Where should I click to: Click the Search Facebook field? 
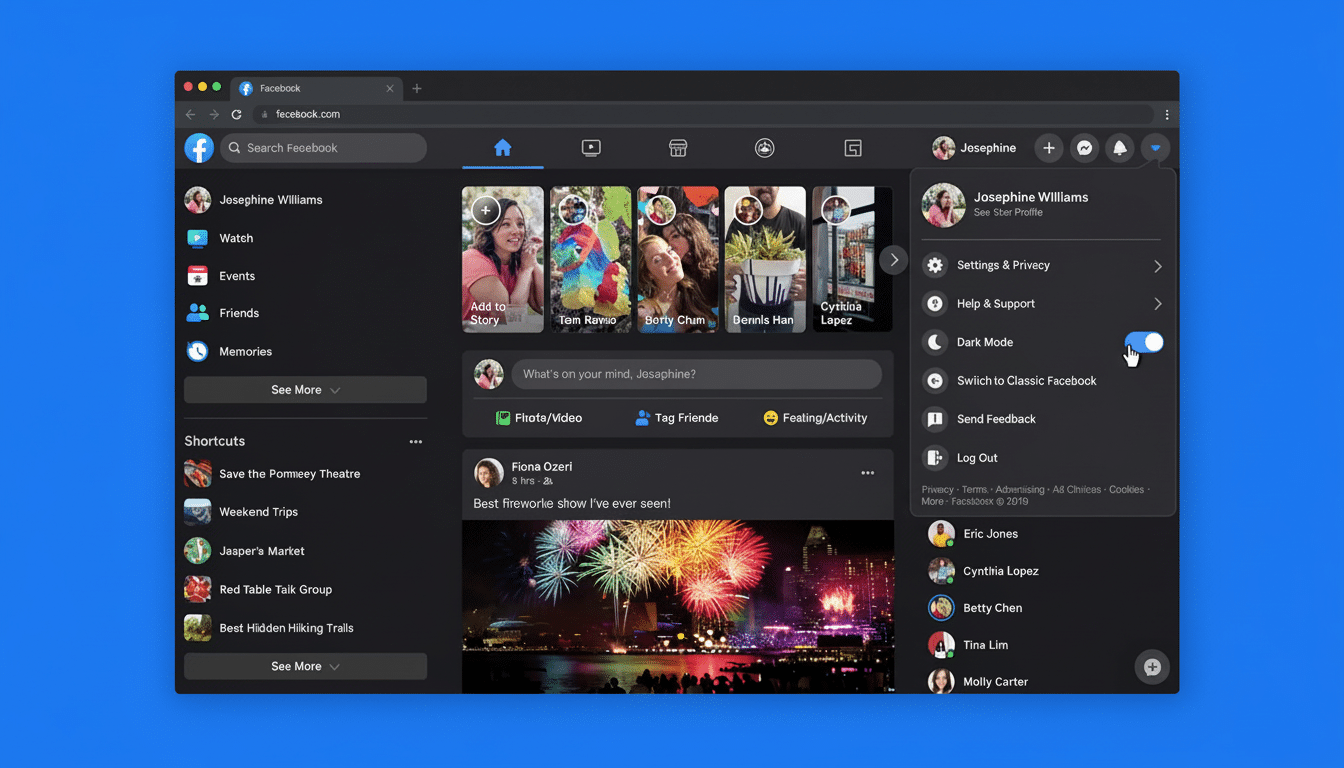(323, 147)
